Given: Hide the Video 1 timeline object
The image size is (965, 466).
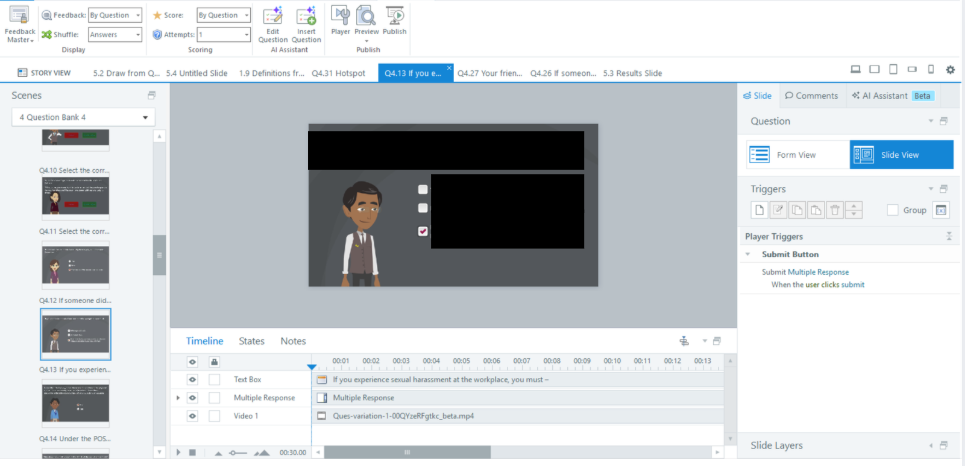Looking at the screenshot, I should [x=193, y=416].
